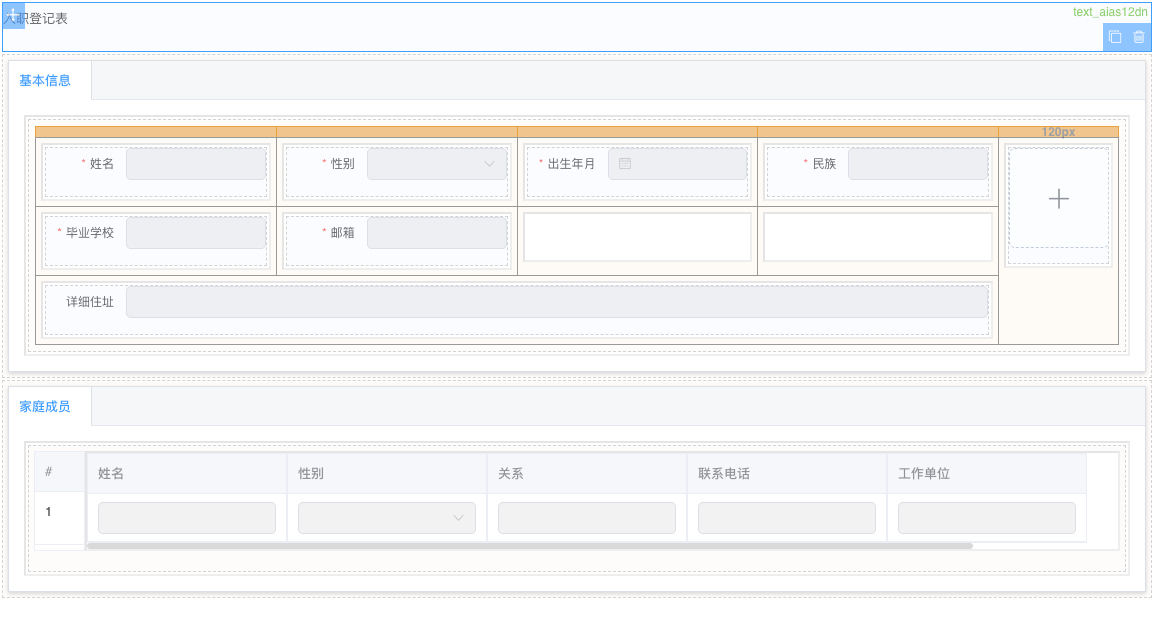Click the 邮箱 input field
The width and height of the screenshot is (1154, 623).
(x=437, y=233)
